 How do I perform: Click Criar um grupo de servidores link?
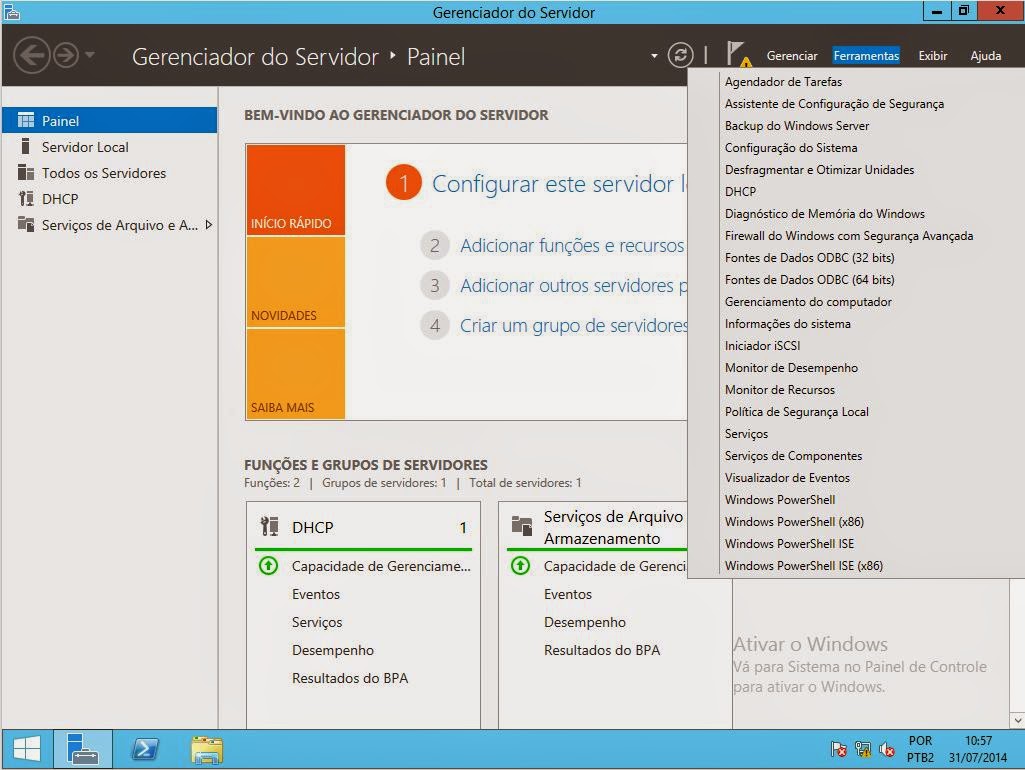coord(573,325)
